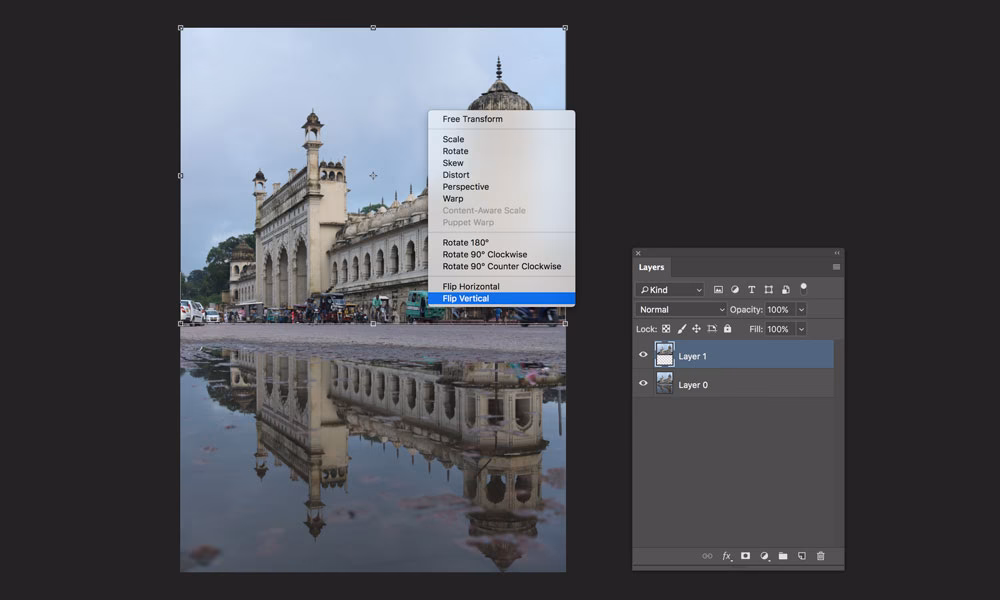Create a new layer
Viewport: 1000px width, 600px height.
point(803,555)
